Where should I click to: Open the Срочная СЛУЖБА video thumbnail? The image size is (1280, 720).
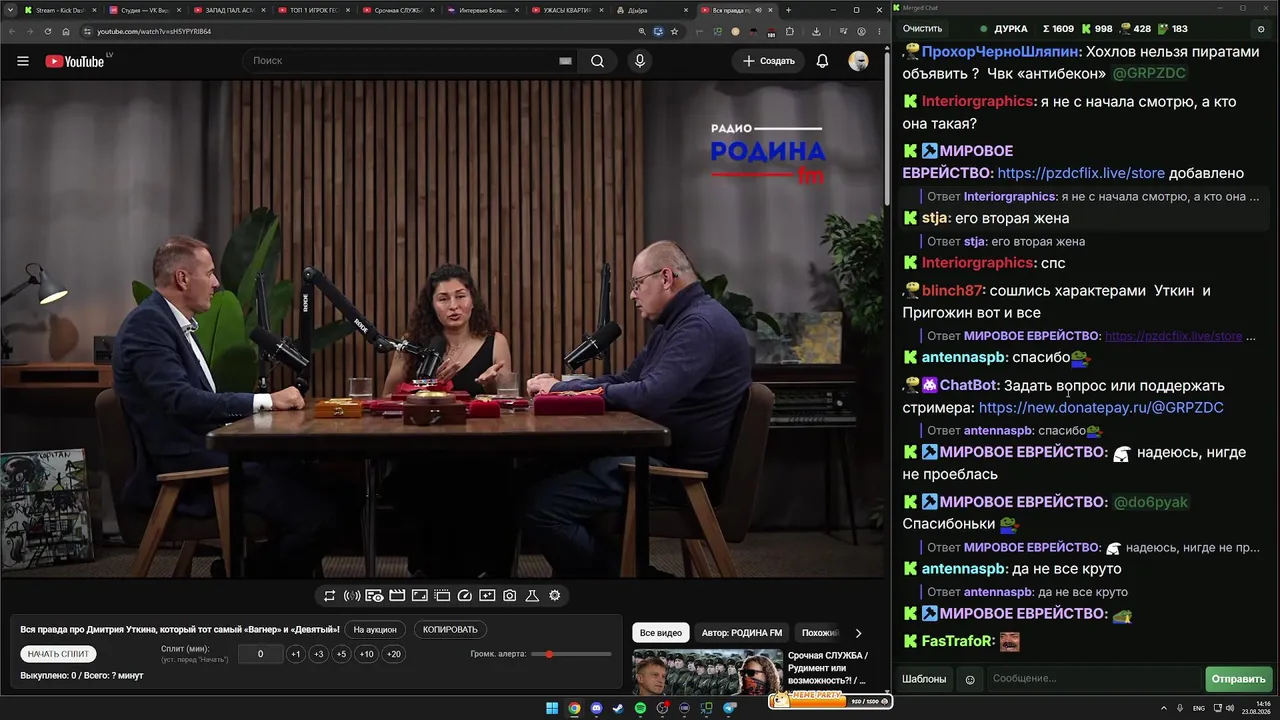tap(707, 672)
